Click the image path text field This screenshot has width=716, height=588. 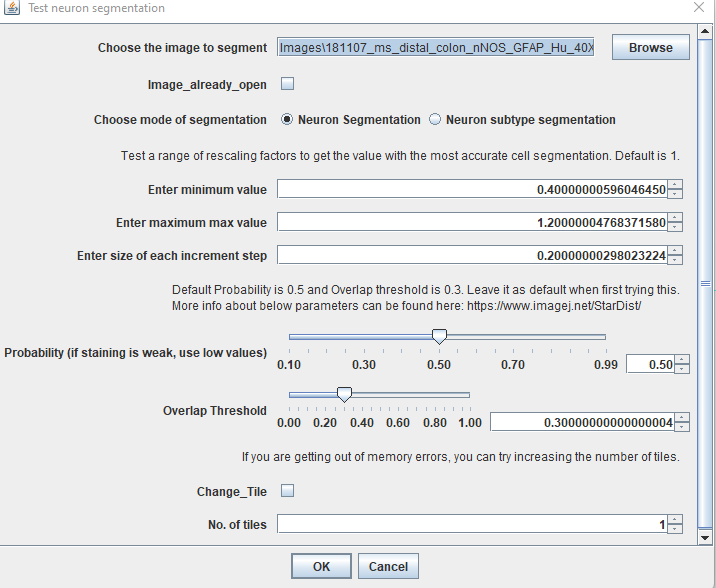coord(436,47)
